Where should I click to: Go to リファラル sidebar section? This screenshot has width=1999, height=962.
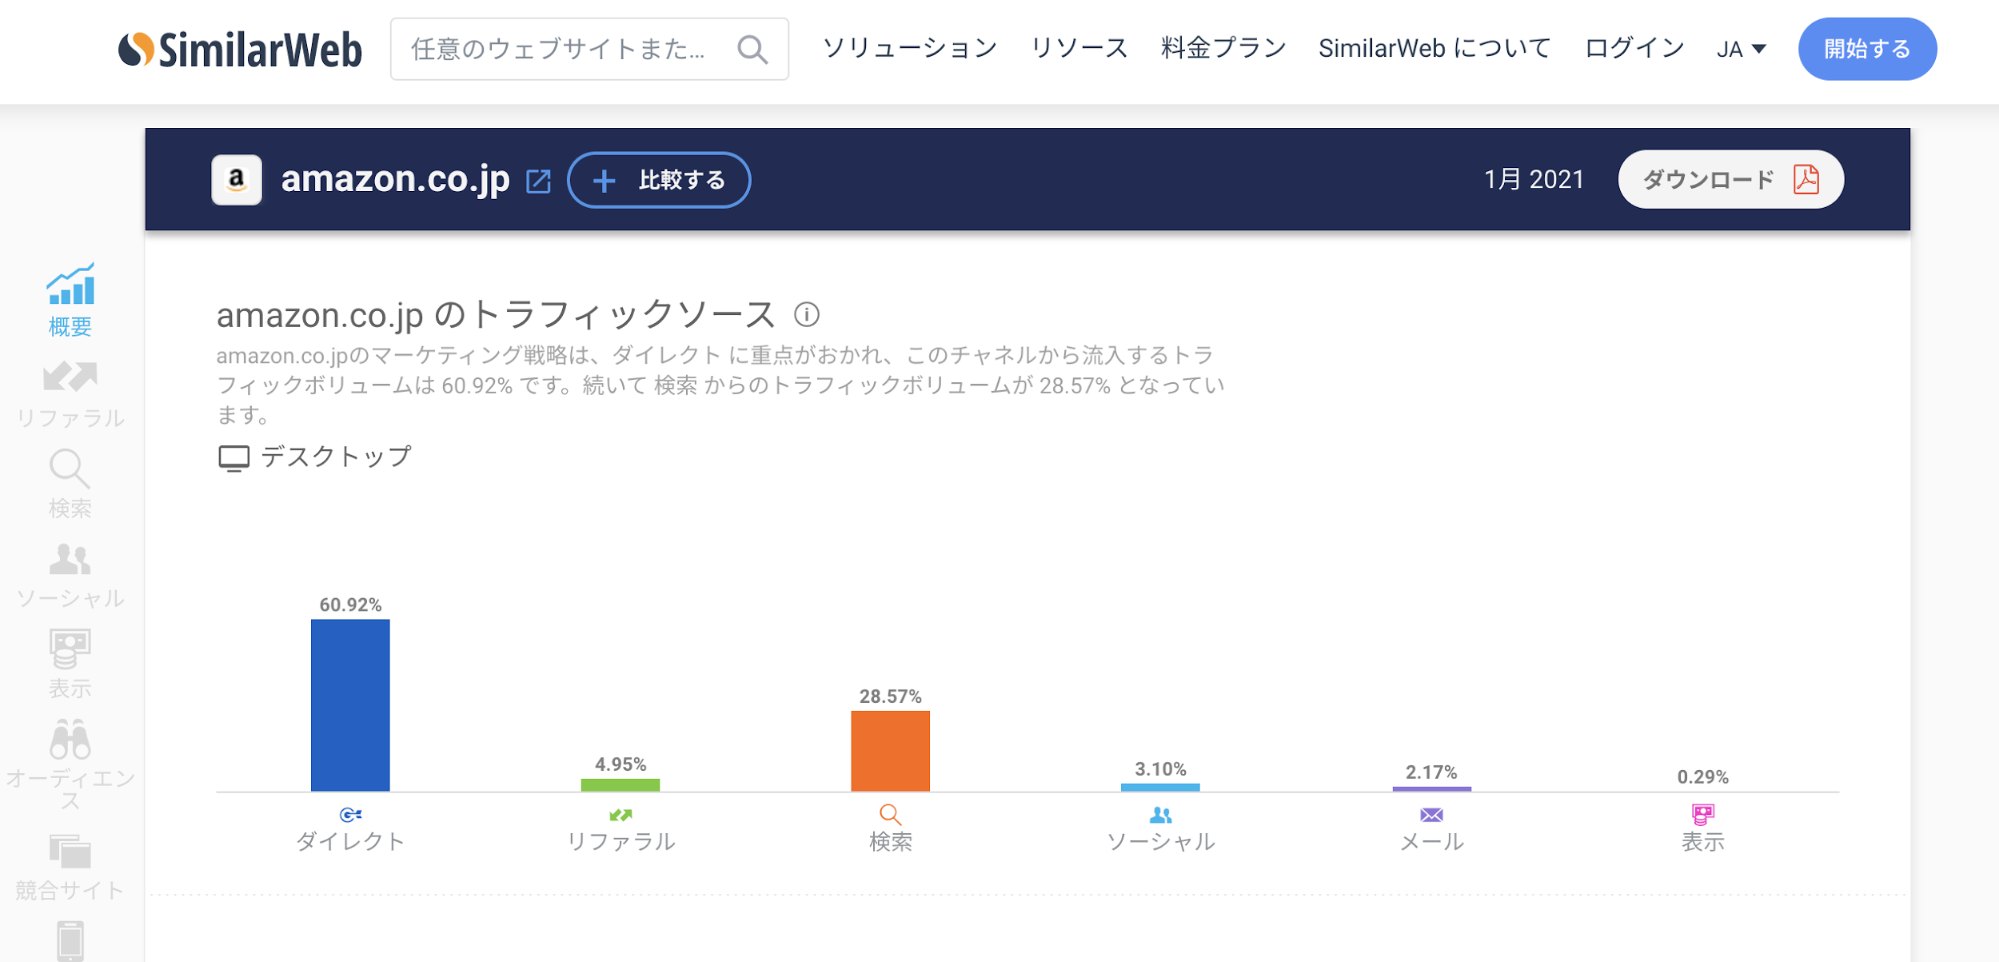point(70,393)
